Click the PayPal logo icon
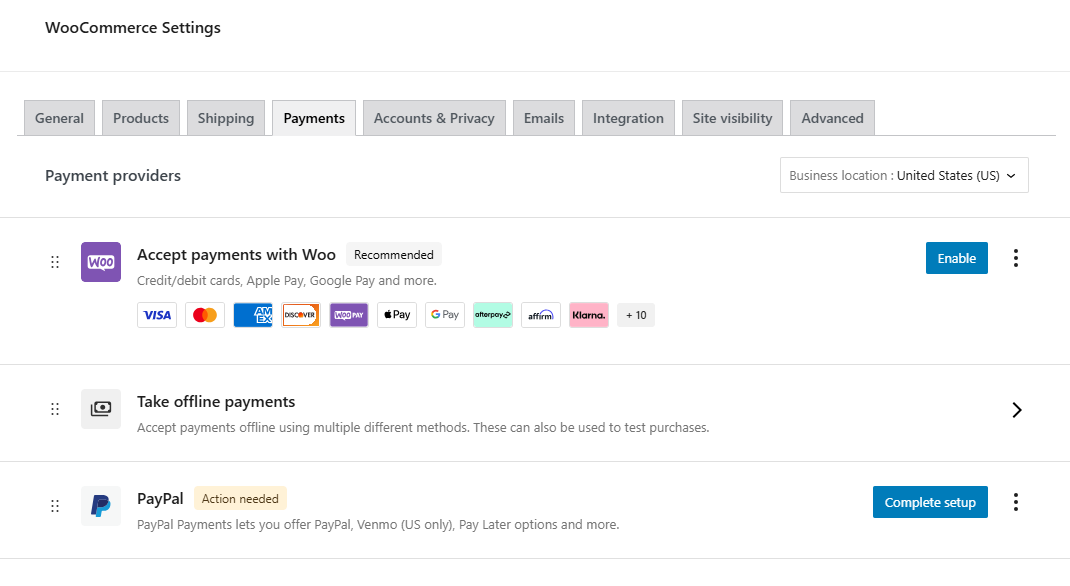 point(101,506)
